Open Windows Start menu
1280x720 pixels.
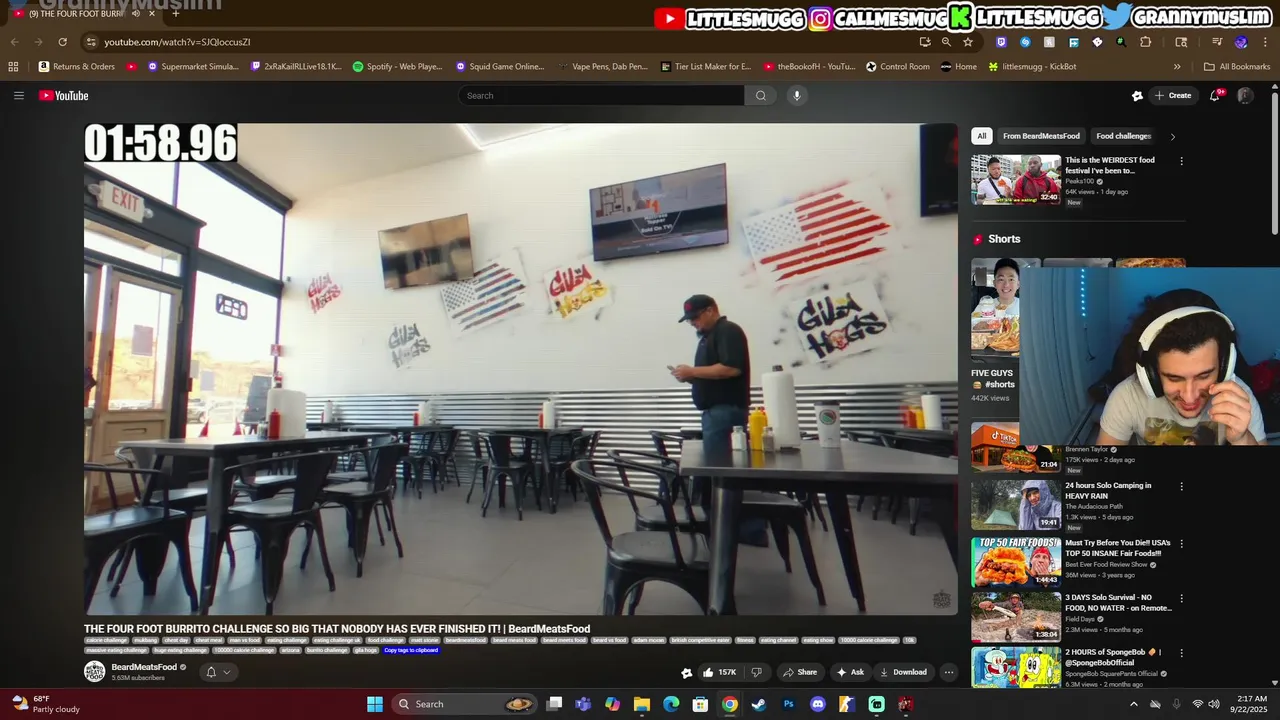pos(375,704)
